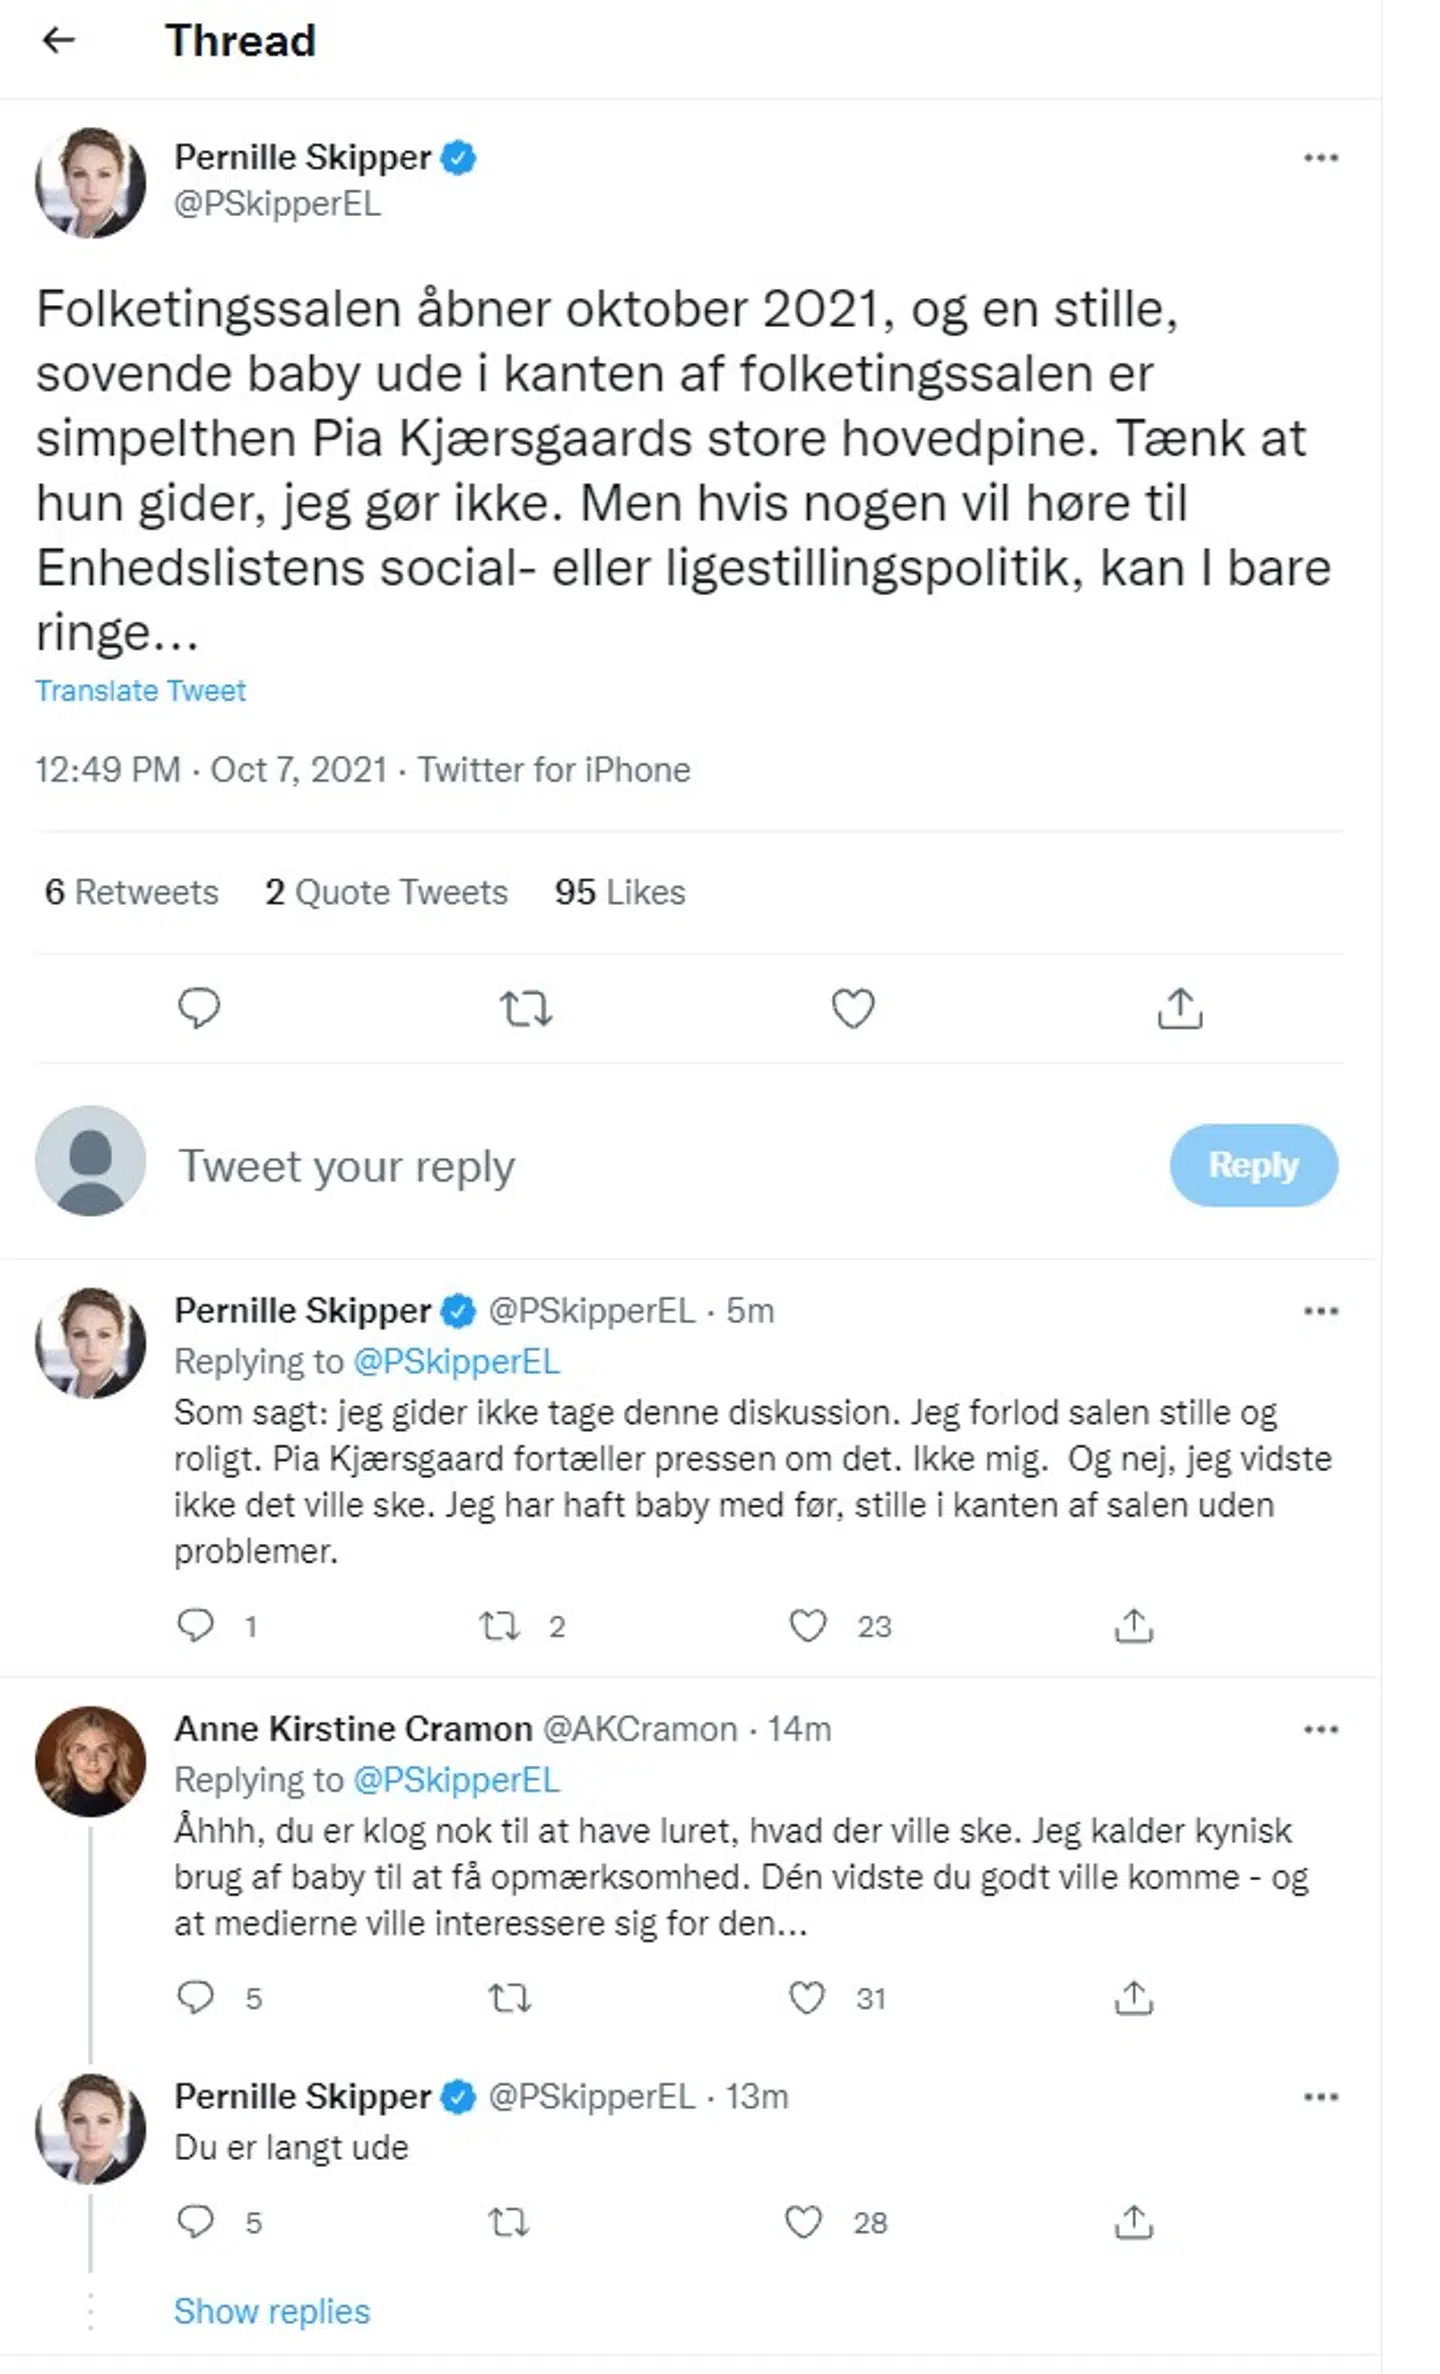
Task: Open the more options menu on the main tweet
Action: (1322, 156)
